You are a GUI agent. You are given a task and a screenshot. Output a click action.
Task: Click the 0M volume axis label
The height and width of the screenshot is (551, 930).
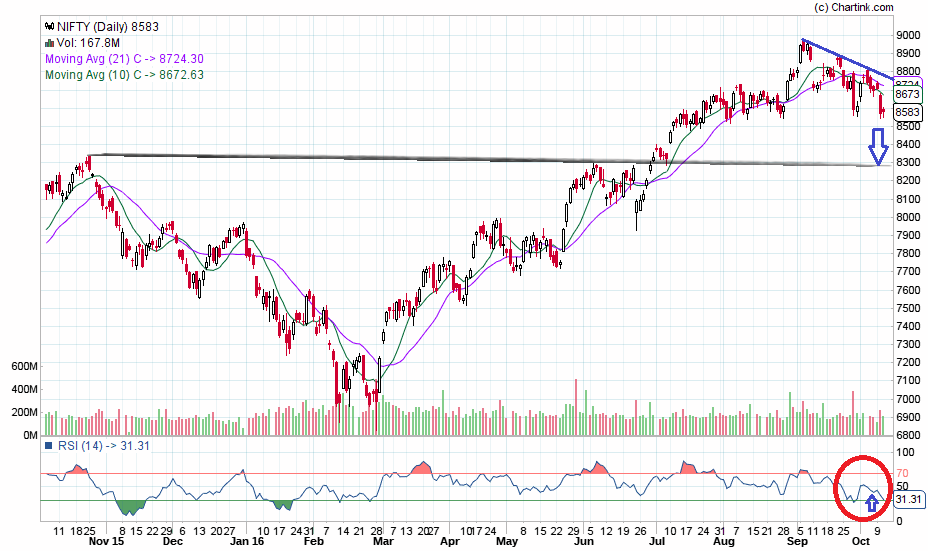(30, 435)
